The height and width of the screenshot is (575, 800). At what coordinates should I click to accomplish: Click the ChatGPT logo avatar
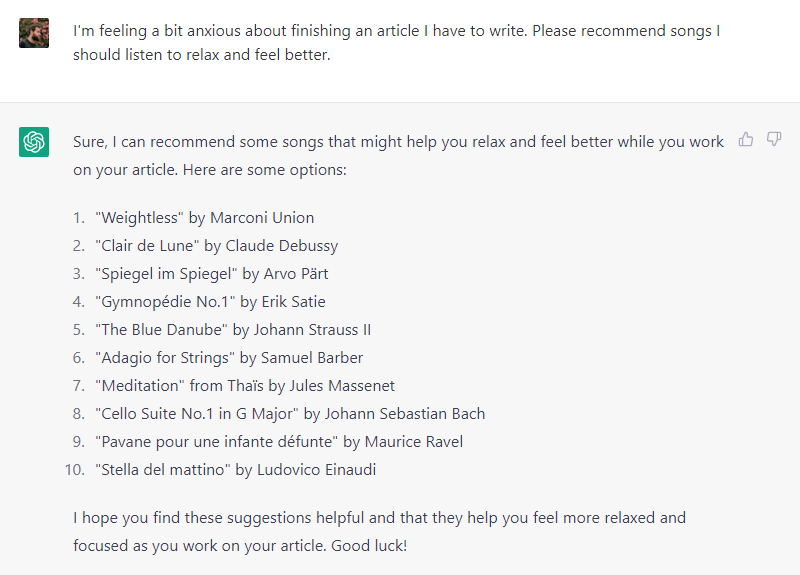(34, 142)
